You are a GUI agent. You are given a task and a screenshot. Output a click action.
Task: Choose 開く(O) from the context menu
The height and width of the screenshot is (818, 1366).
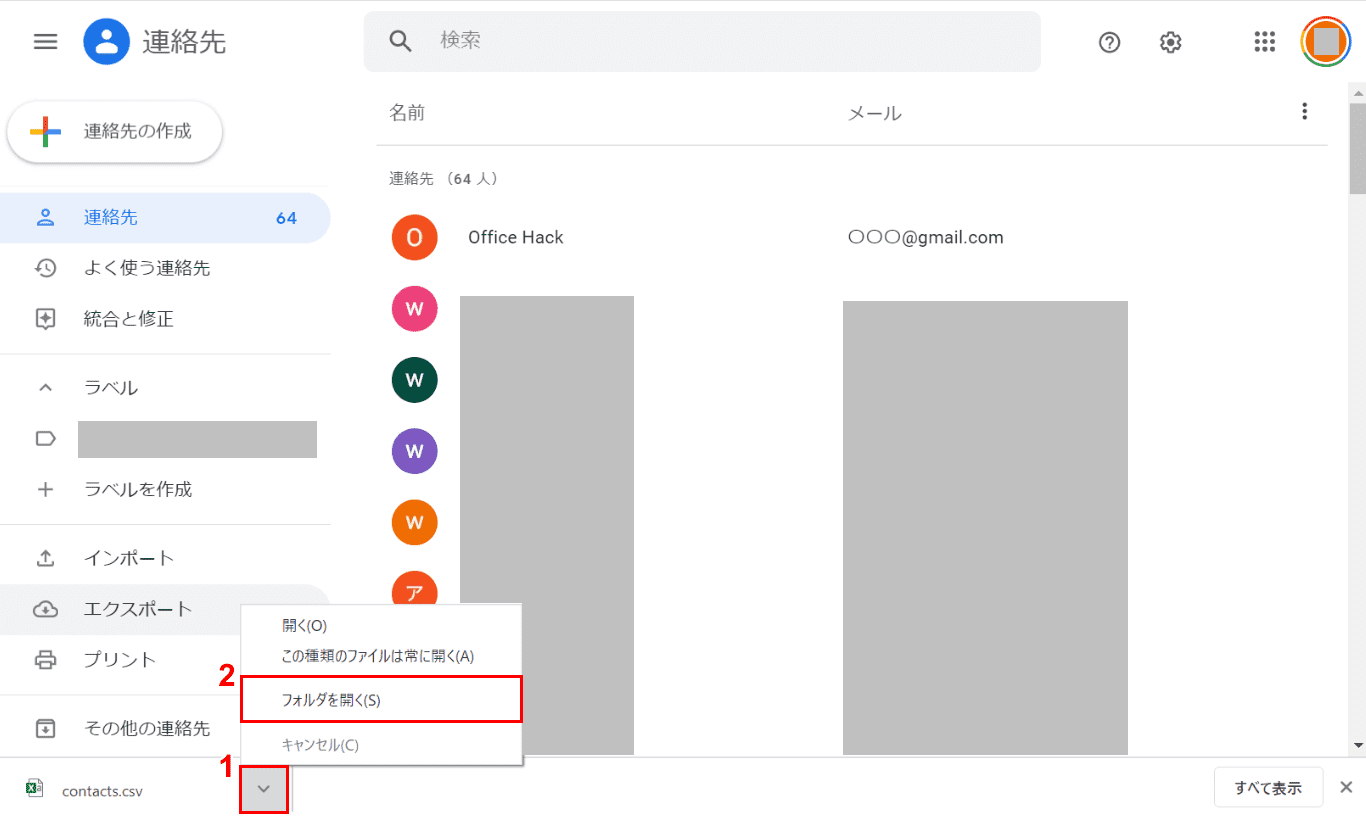pos(381,626)
